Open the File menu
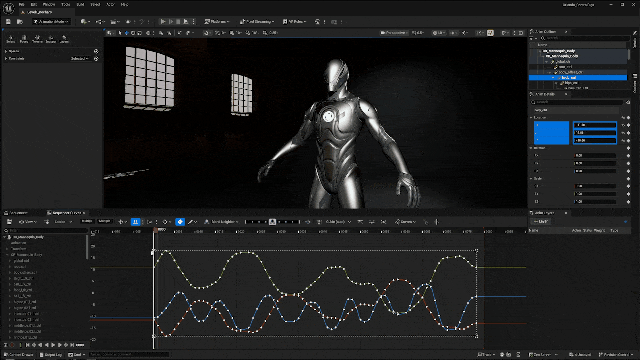This screenshot has width=640, height=360. [x=21, y=4]
